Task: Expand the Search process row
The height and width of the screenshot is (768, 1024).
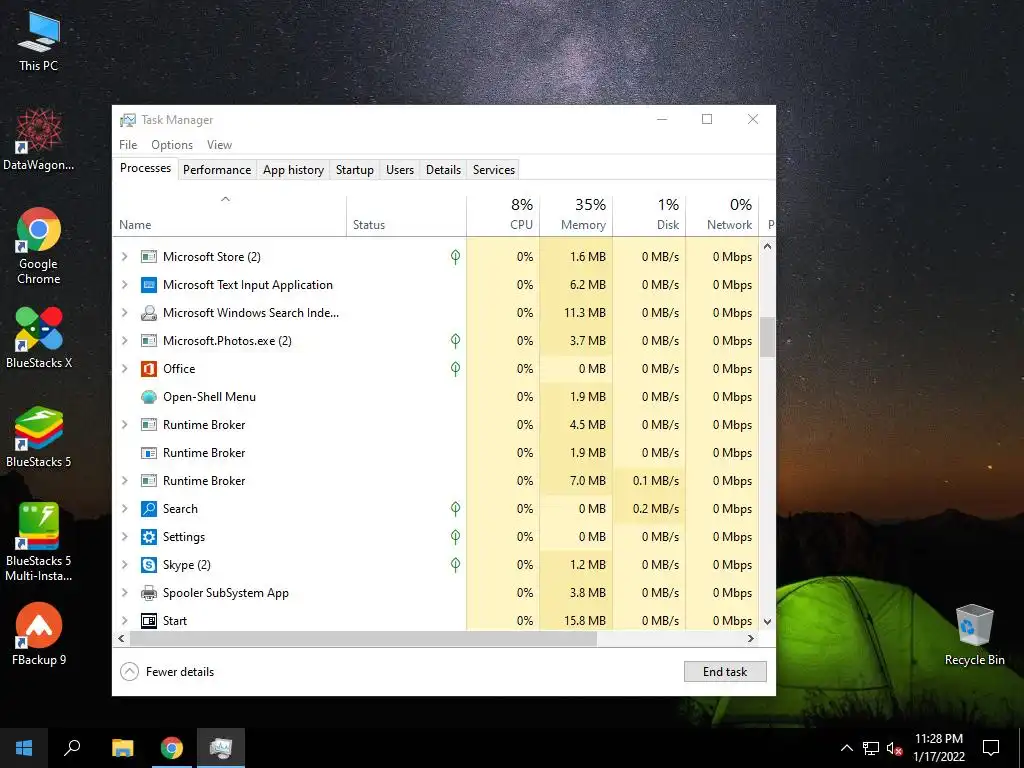Action: [124, 509]
